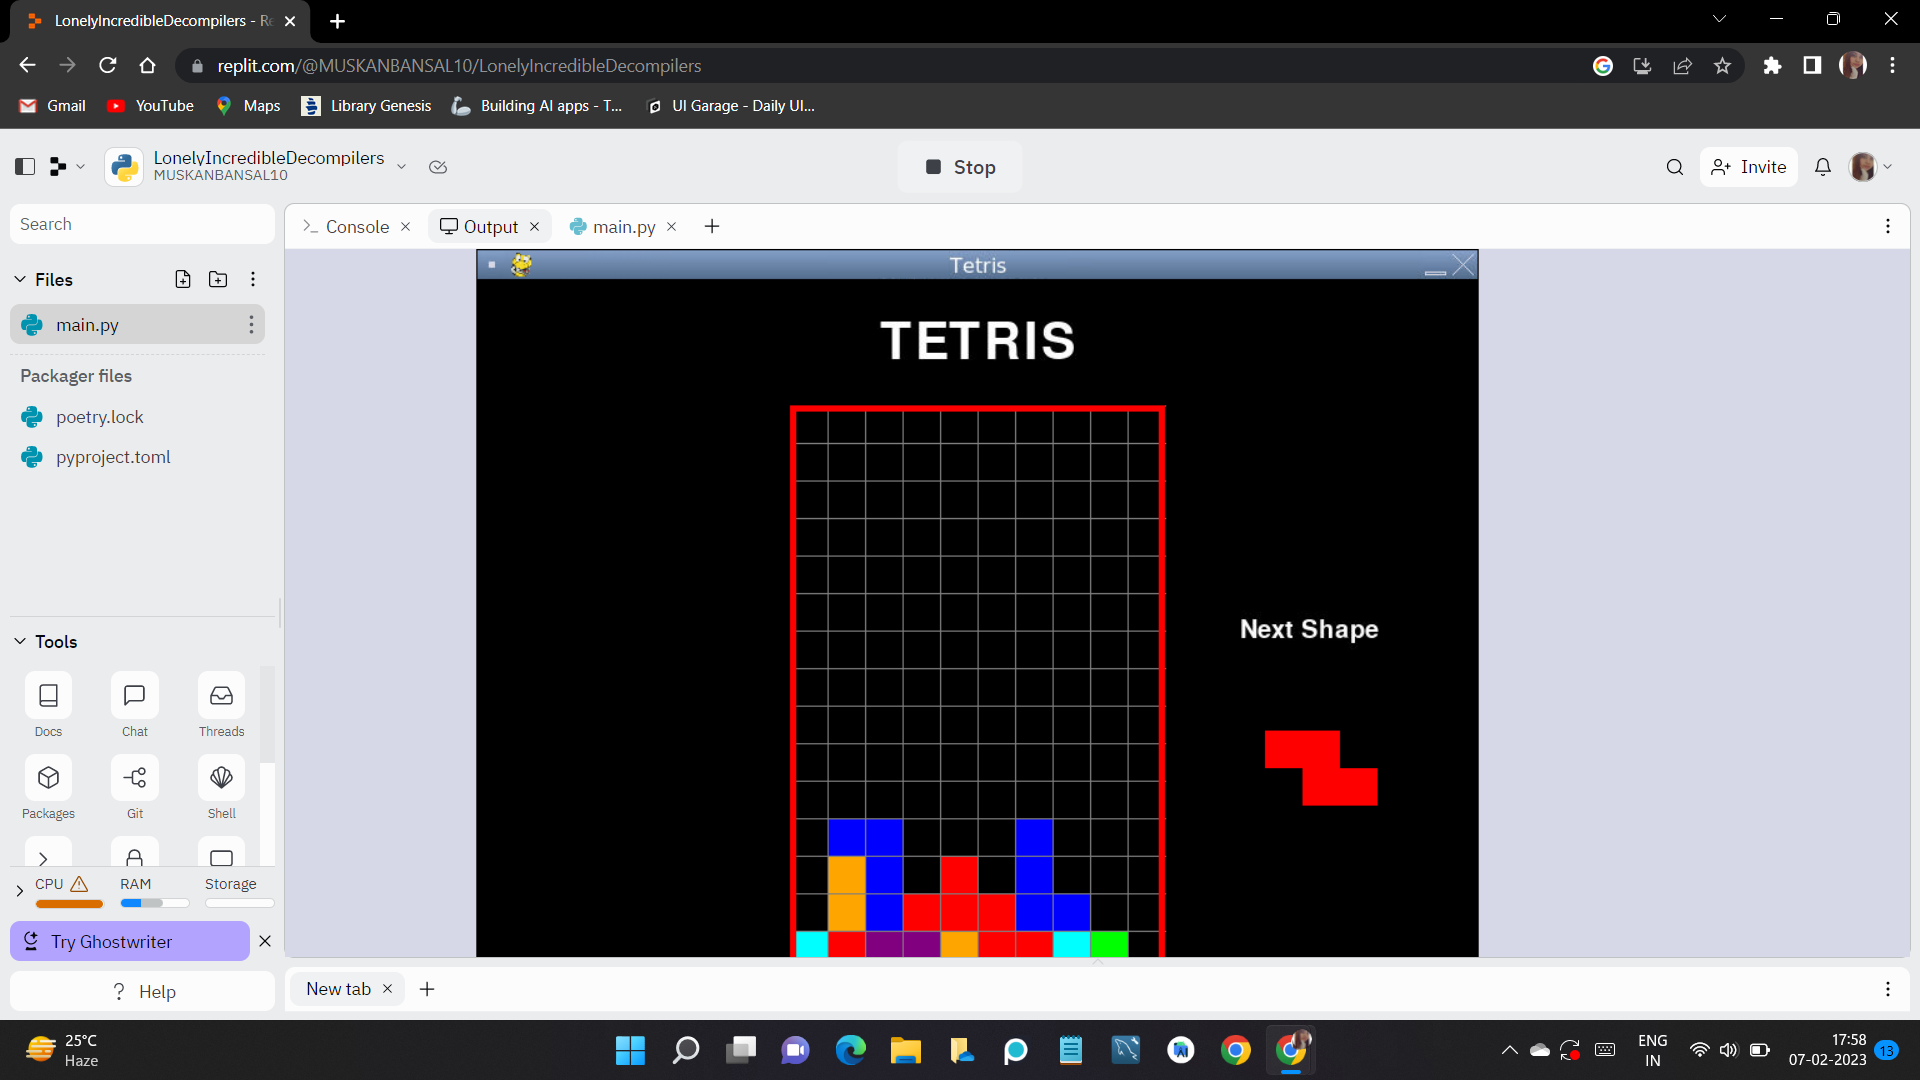Create a new folder icon
The image size is (1920, 1080).
(218, 279)
